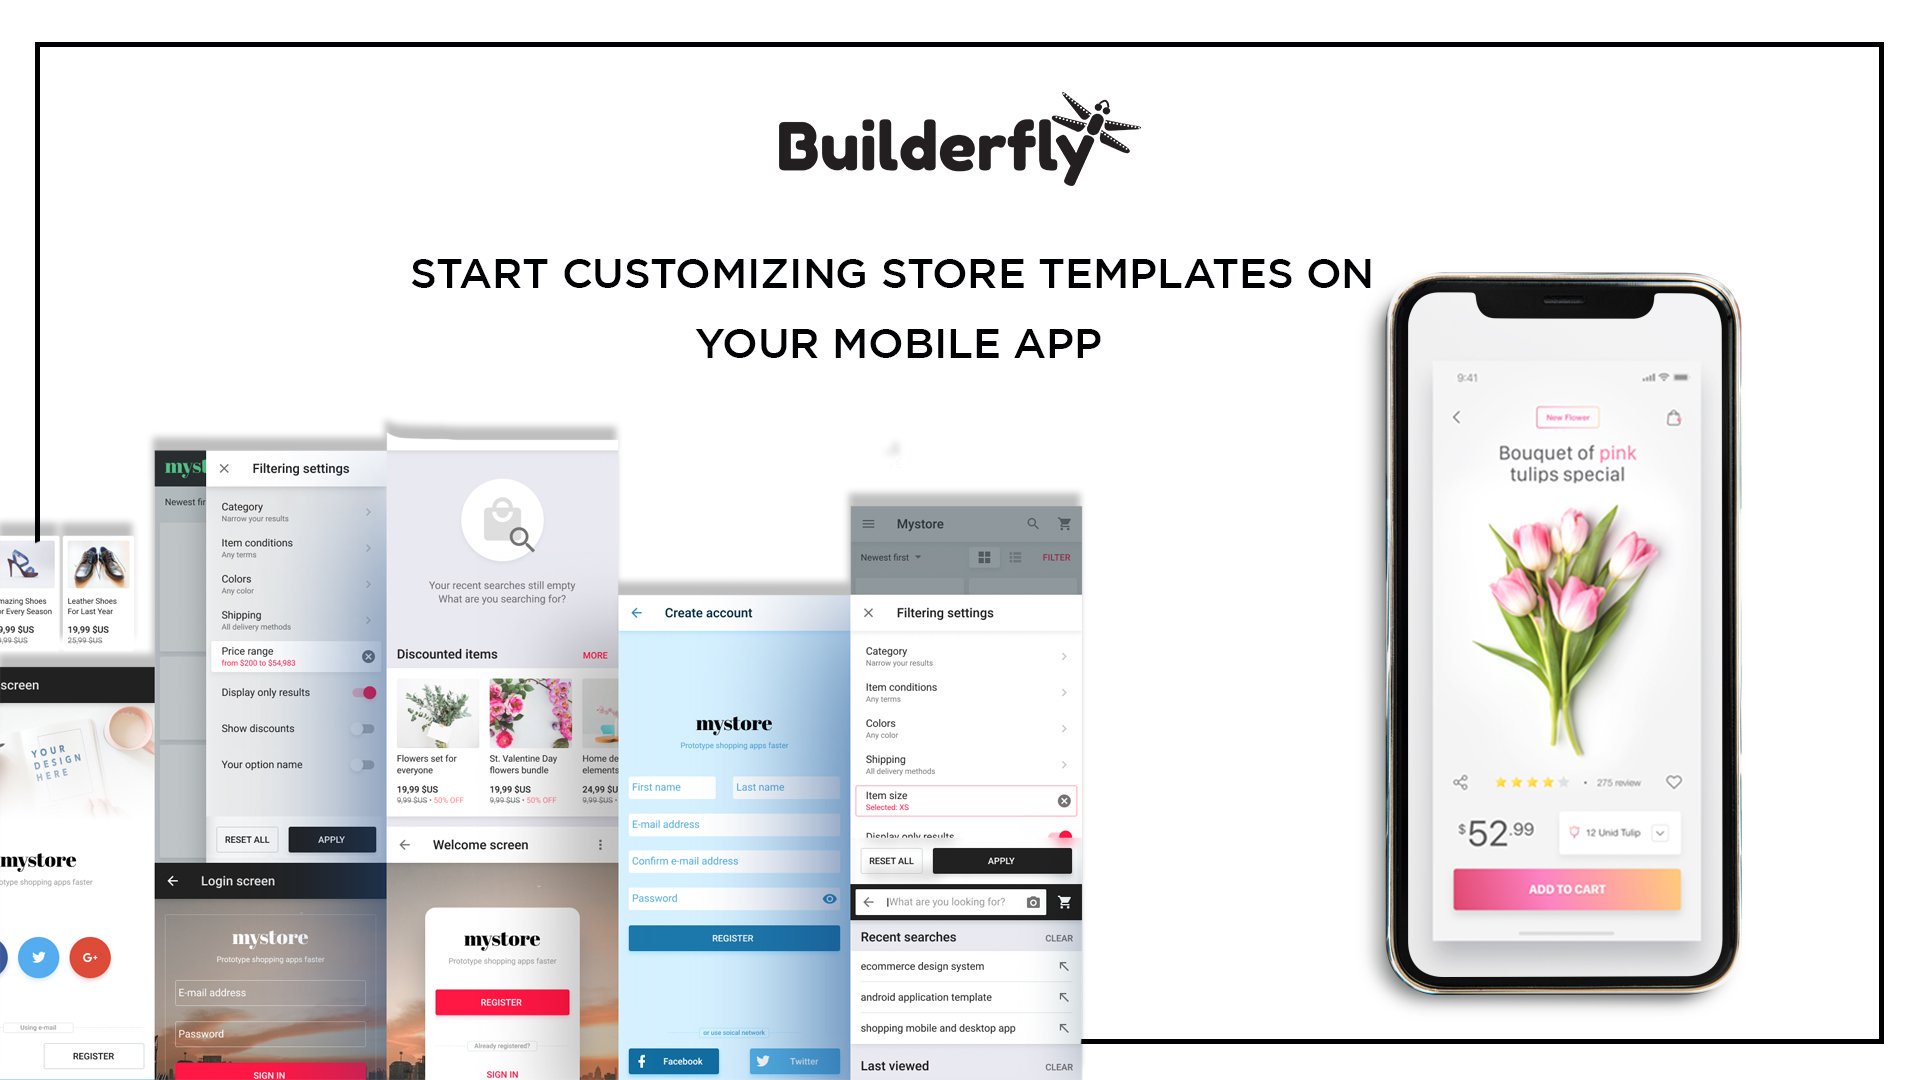Click the filter icon in Mystore toolbar
This screenshot has width=1920, height=1080.
click(1056, 556)
